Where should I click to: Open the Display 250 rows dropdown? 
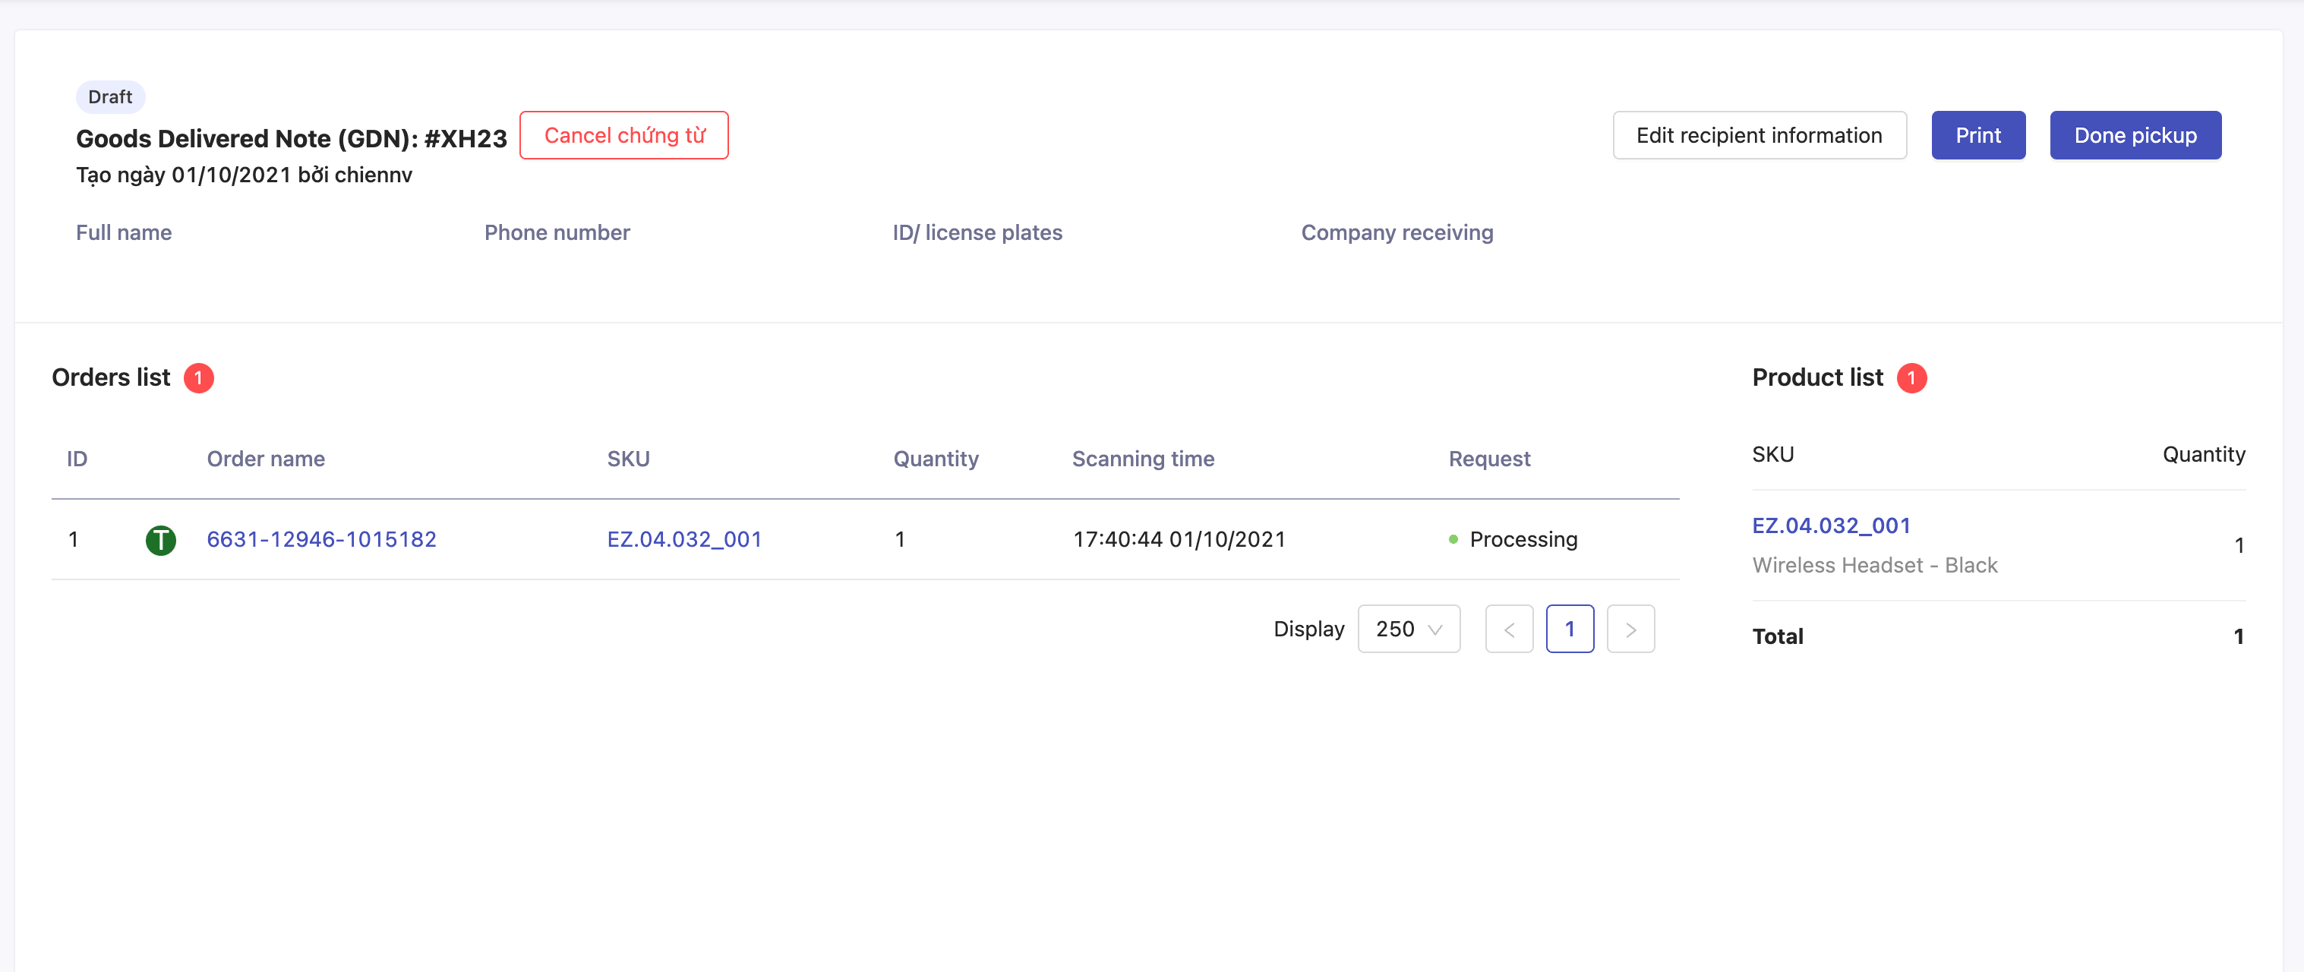[x=1408, y=629]
